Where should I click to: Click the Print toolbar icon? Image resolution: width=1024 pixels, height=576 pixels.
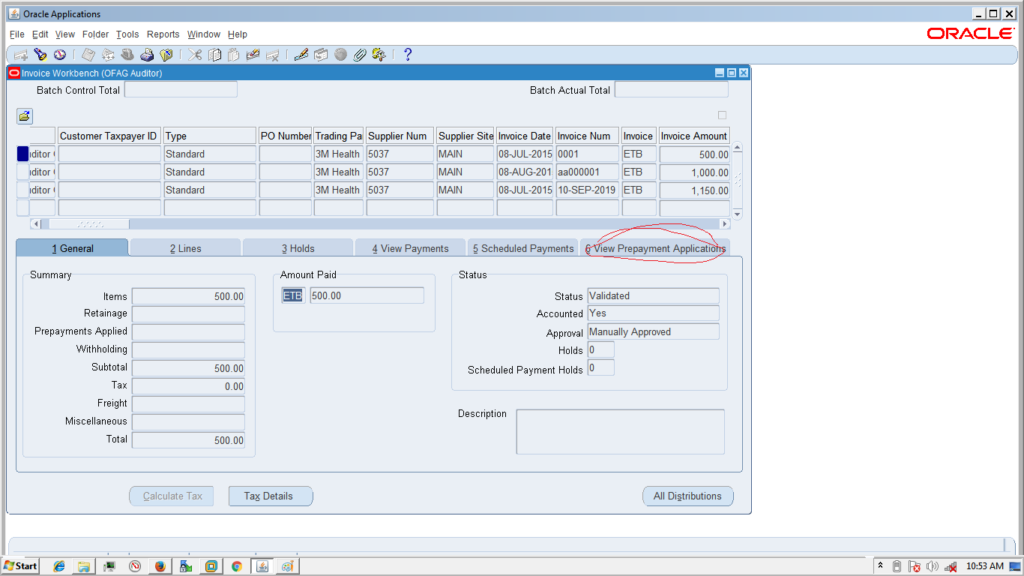[147, 55]
